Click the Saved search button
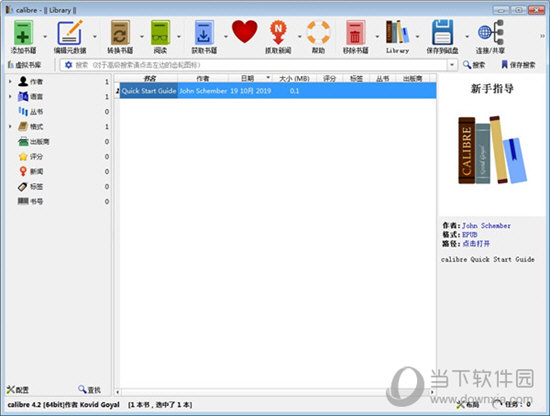This screenshot has width=550, height=416. [518, 65]
